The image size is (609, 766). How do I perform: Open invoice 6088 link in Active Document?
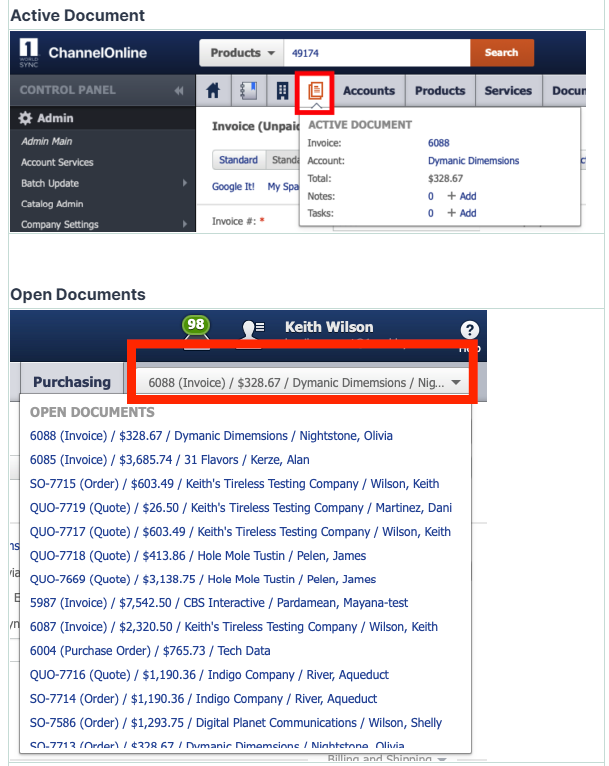tap(439, 143)
